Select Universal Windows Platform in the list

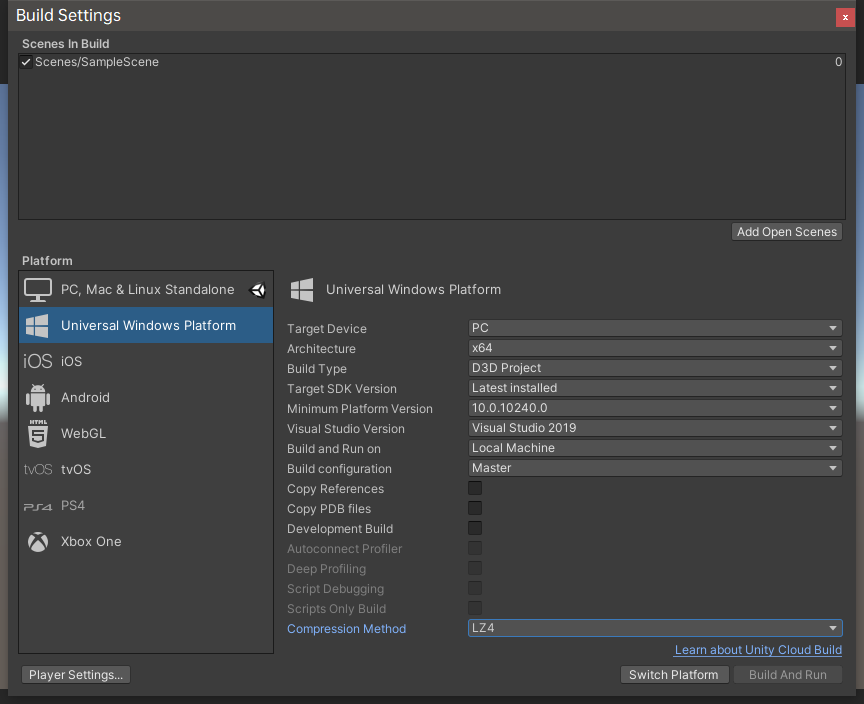pos(146,326)
